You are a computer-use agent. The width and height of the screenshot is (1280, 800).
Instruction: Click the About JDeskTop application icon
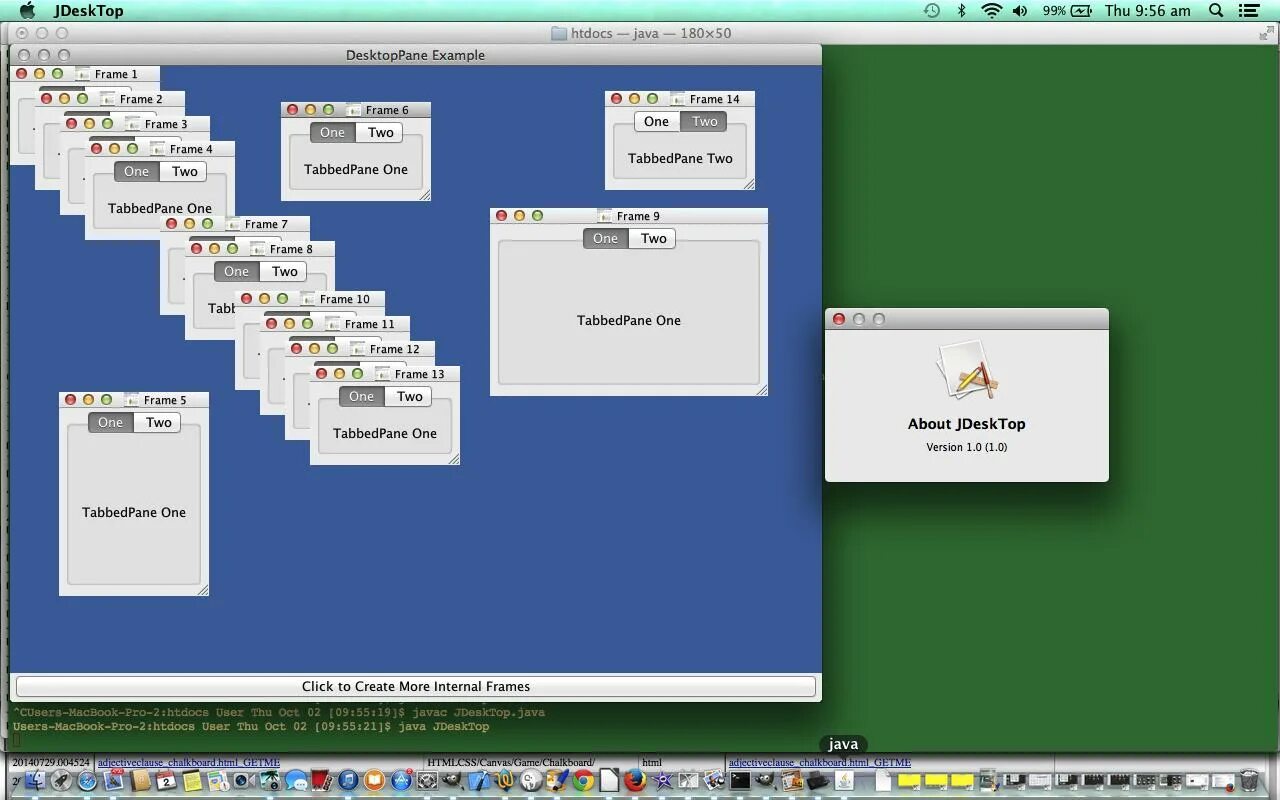click(x=967, y=371)
